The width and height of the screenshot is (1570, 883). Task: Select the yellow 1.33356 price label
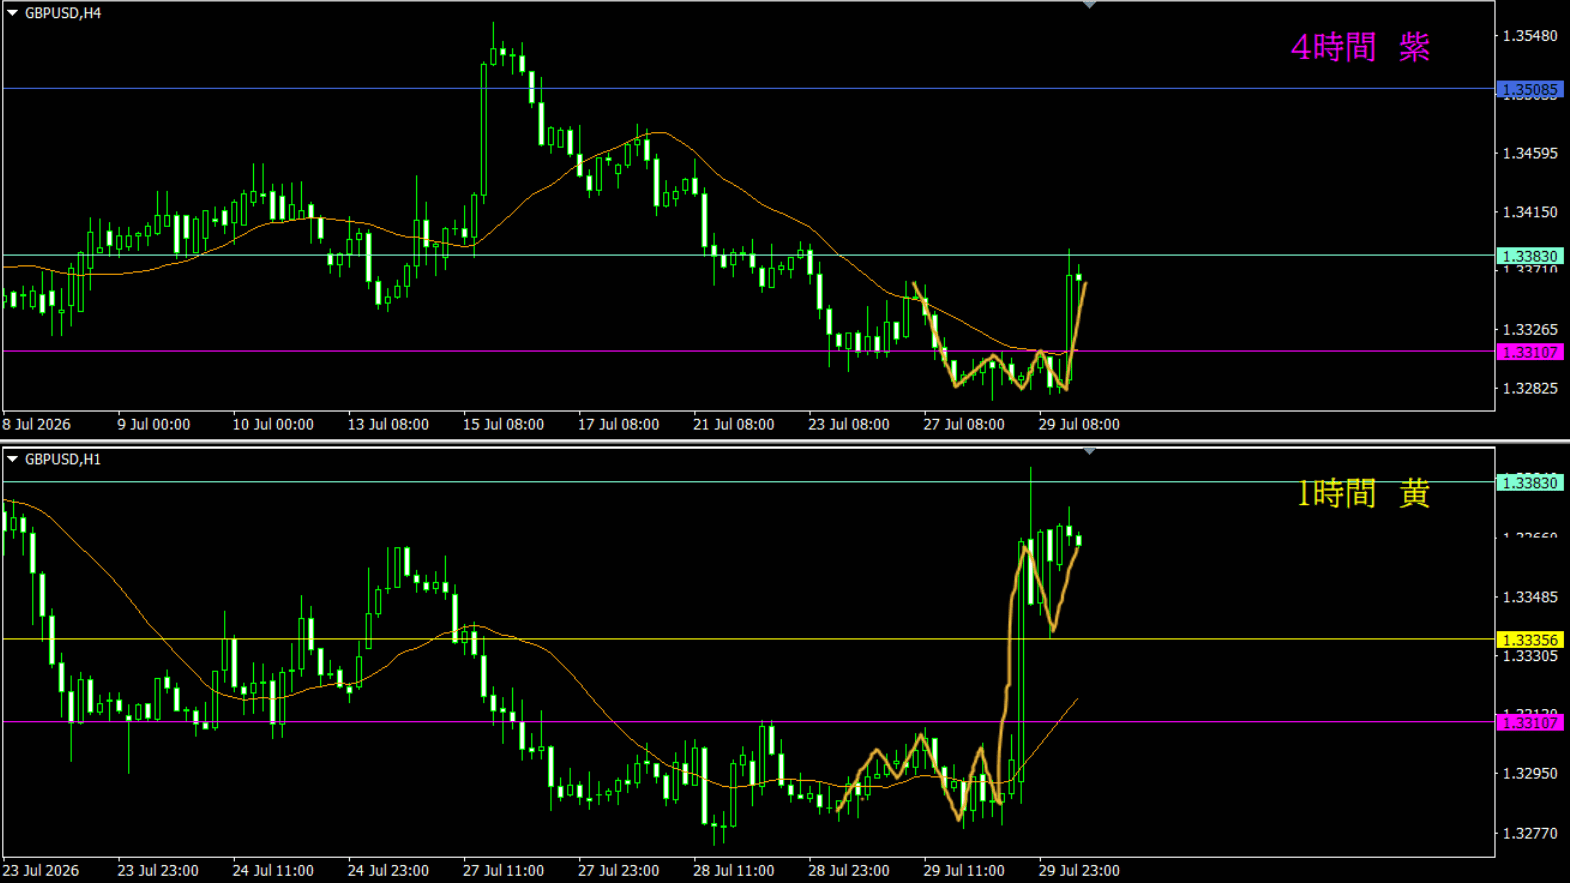coord(1530,640)
